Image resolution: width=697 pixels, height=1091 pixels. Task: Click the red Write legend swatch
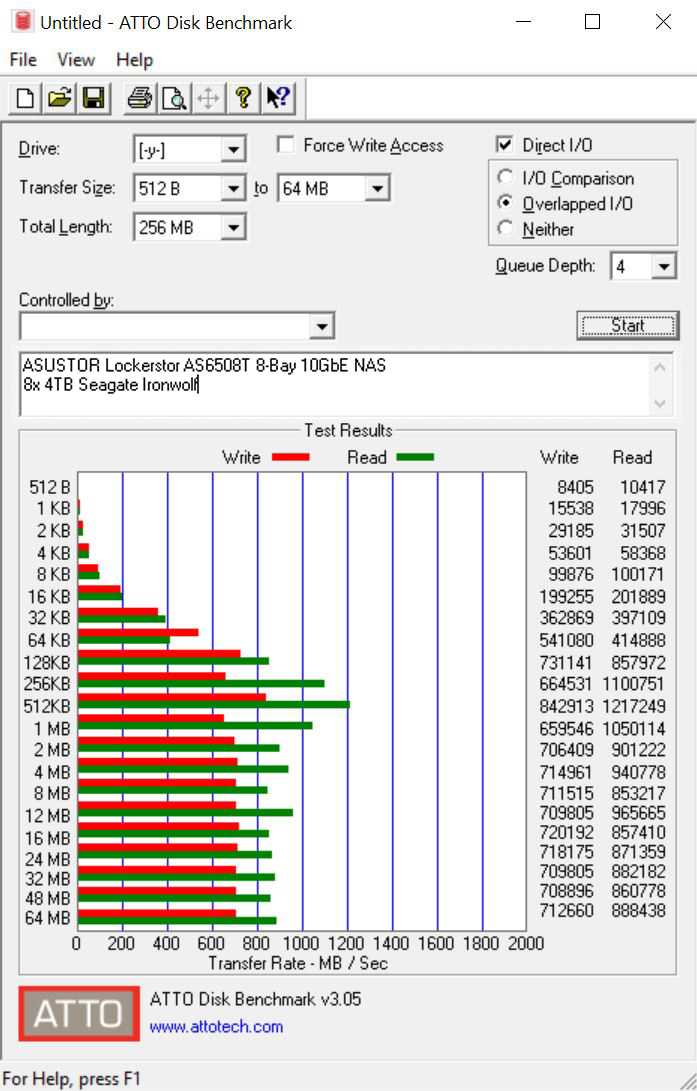click(291, 457)
